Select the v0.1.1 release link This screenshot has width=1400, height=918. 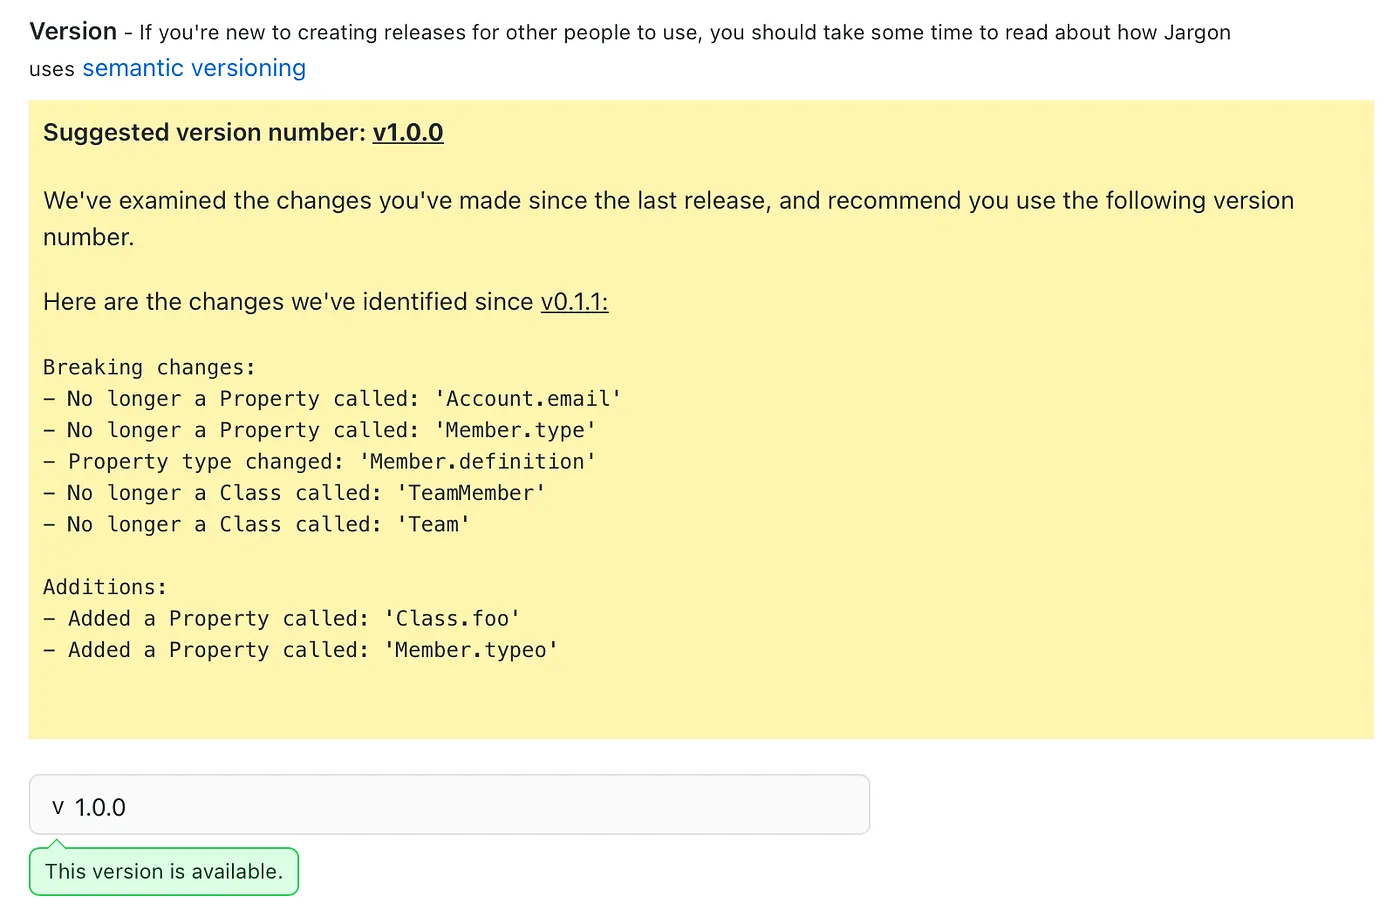click(x=573, y=302)
